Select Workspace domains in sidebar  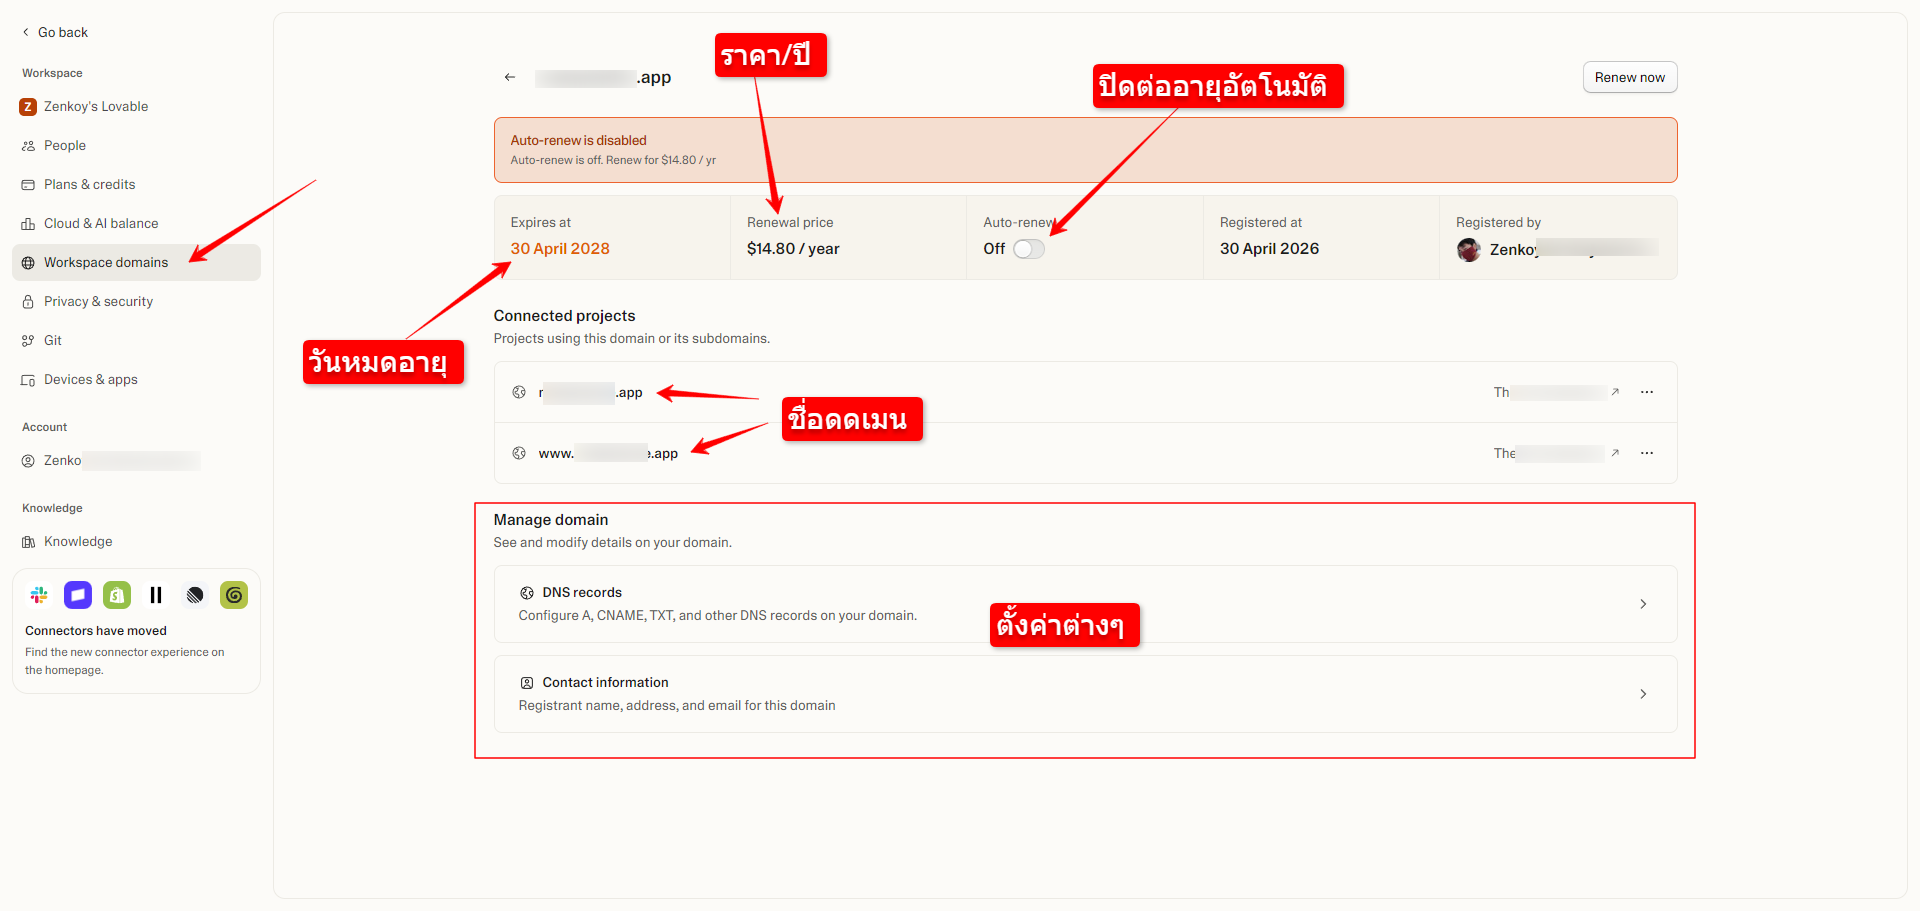pos(136,262)
